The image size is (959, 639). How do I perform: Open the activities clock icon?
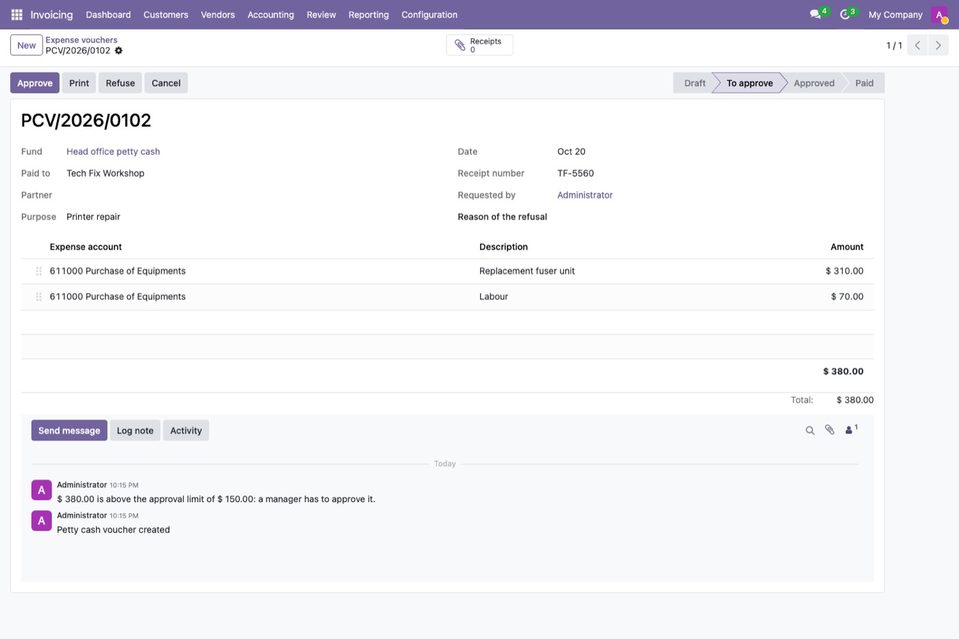845,15
